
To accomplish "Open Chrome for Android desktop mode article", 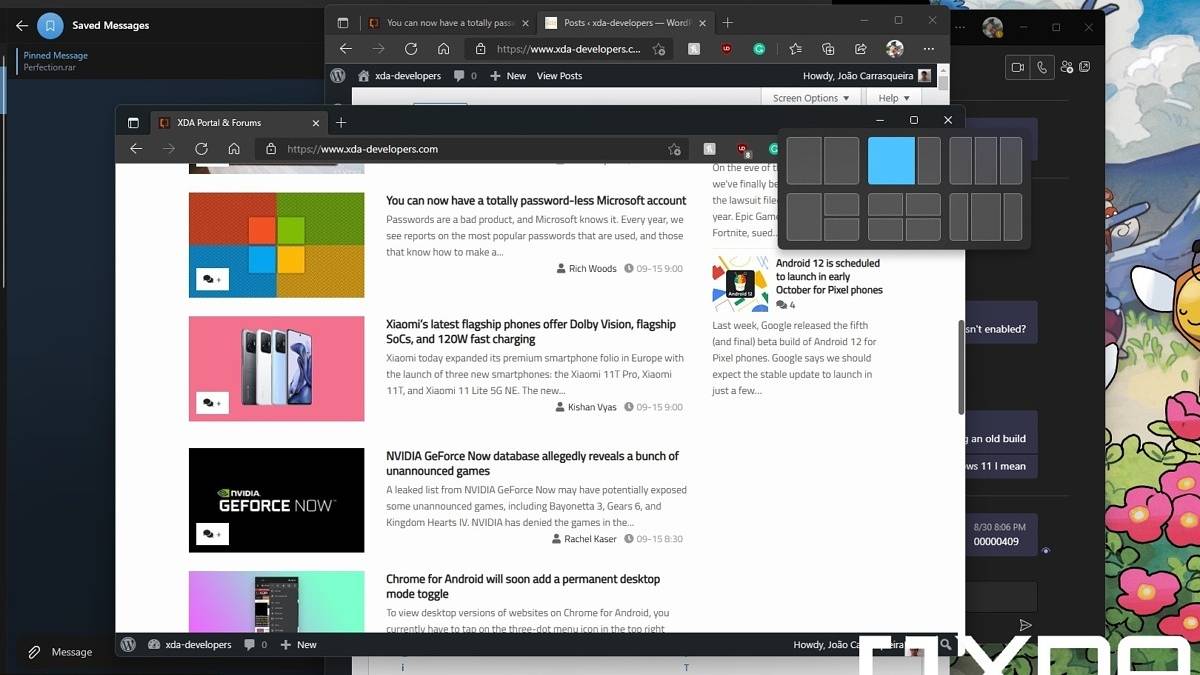I will tap(523, 586).
